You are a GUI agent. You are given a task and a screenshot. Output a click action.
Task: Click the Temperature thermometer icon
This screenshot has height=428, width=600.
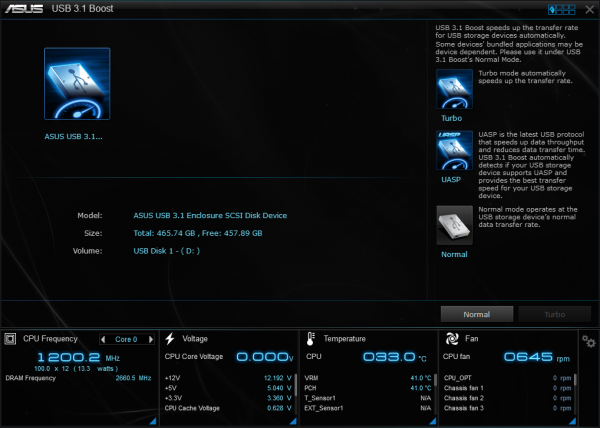pyautogui.click(x=310, y=339)
